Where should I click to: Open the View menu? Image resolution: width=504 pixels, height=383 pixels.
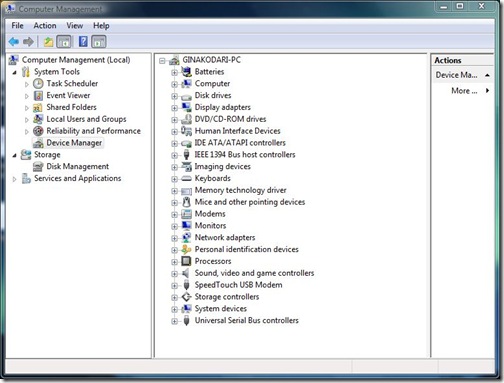(x=75, y=26)
